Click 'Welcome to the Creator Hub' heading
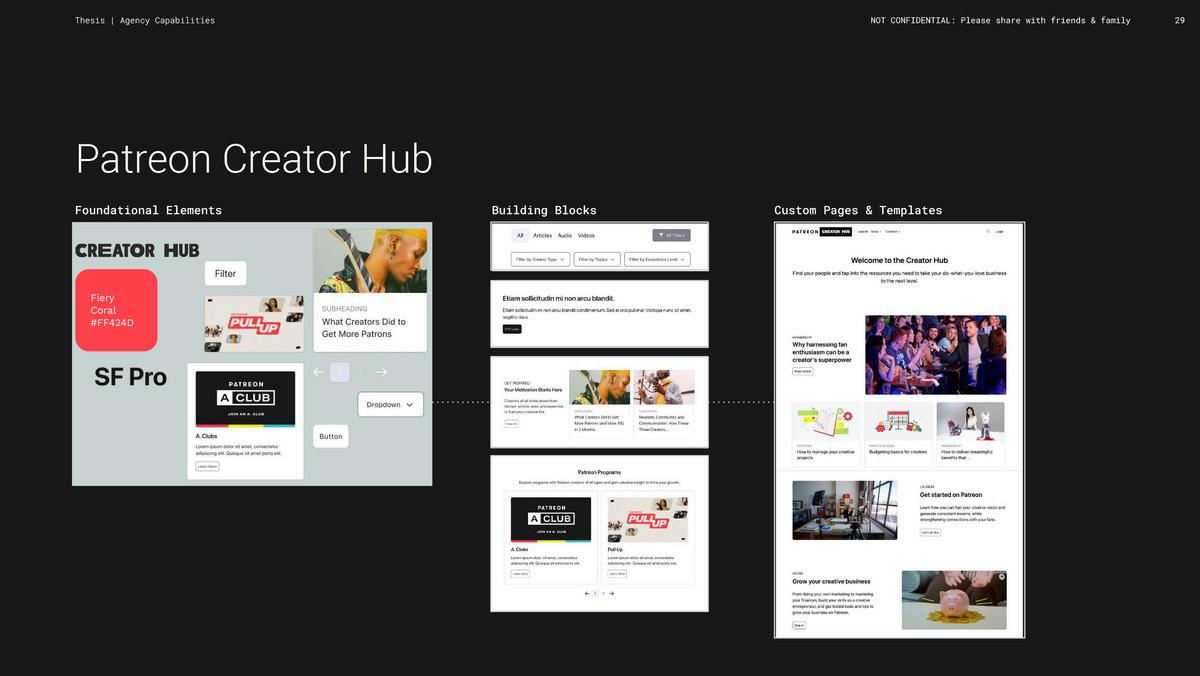This screenshot has width=1200, height=676. 899,260
